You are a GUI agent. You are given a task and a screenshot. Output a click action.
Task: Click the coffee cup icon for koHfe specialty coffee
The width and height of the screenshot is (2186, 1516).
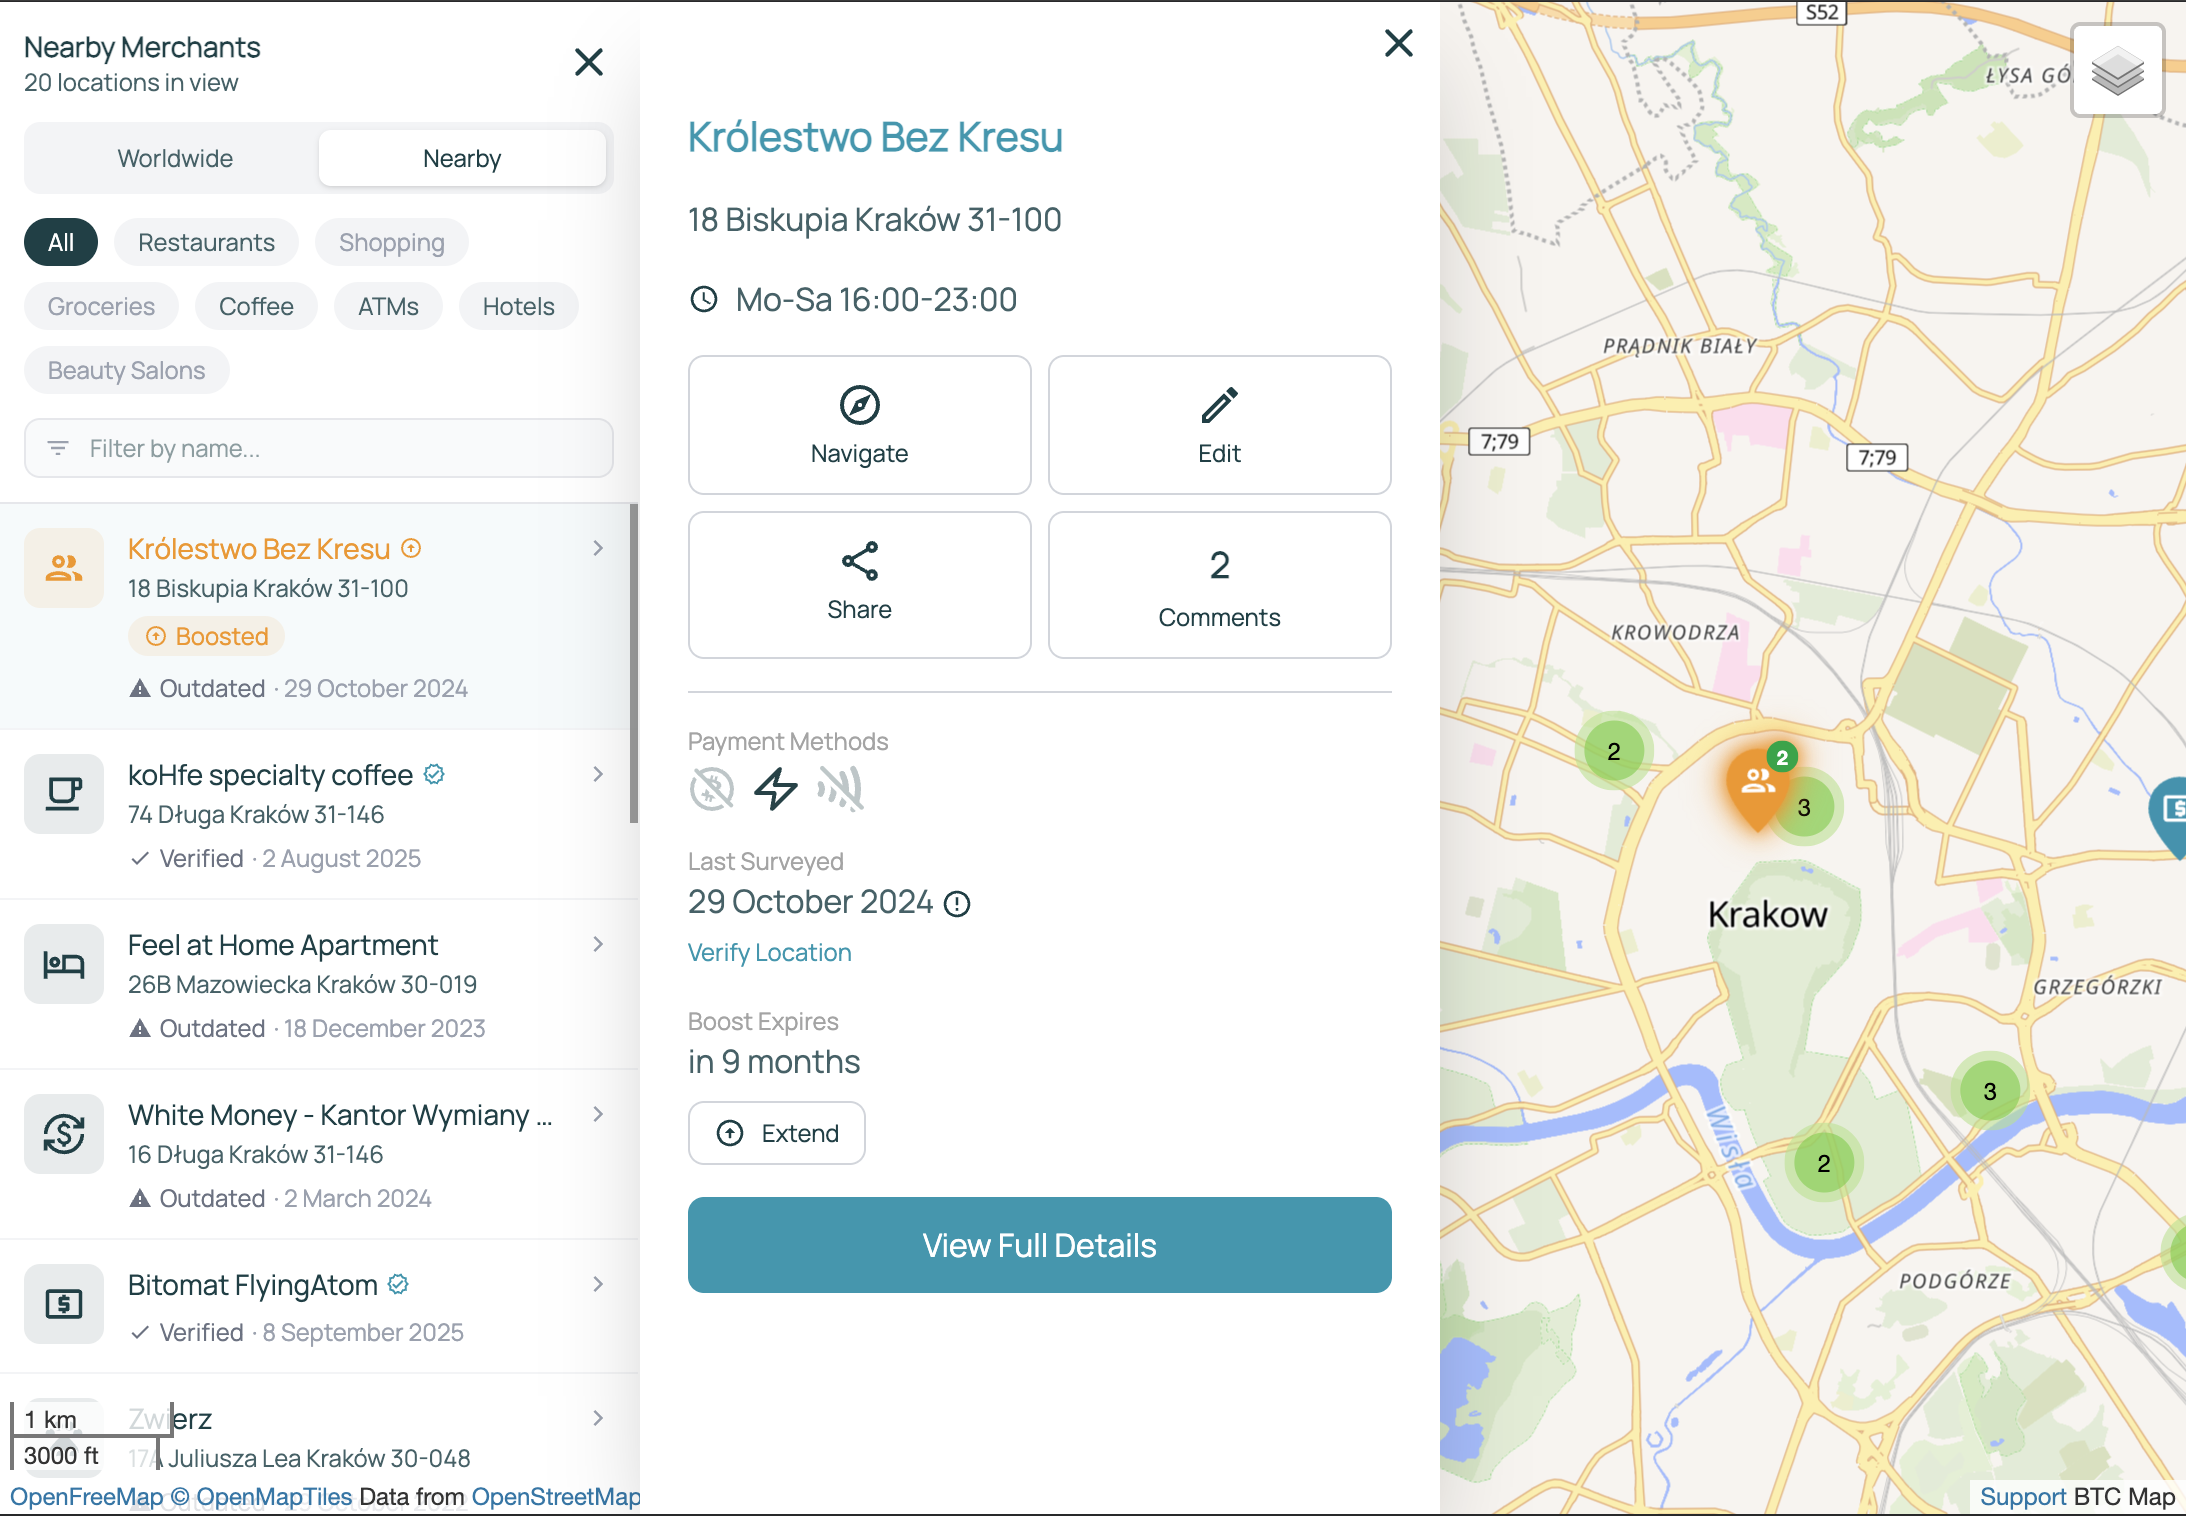click(63, 793)
